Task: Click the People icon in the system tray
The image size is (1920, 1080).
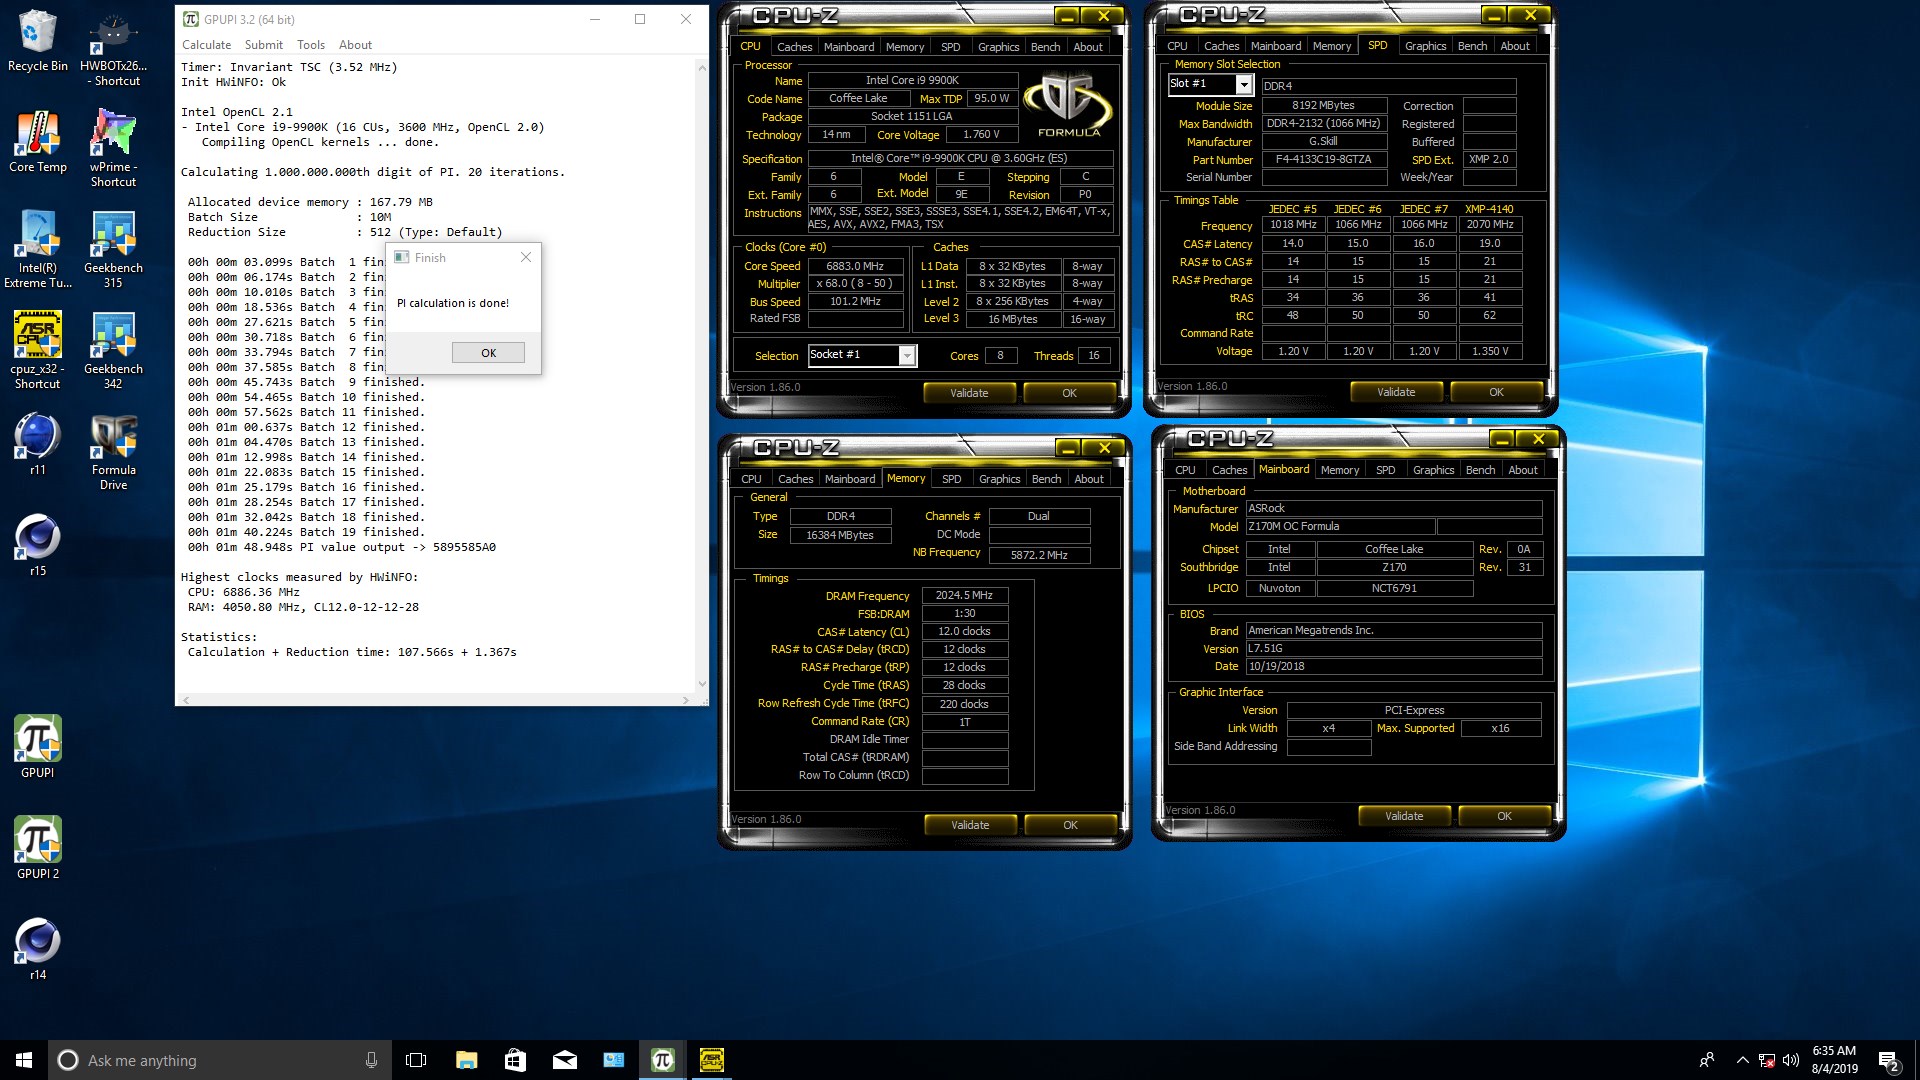Action: (x=1707, y=1060)
